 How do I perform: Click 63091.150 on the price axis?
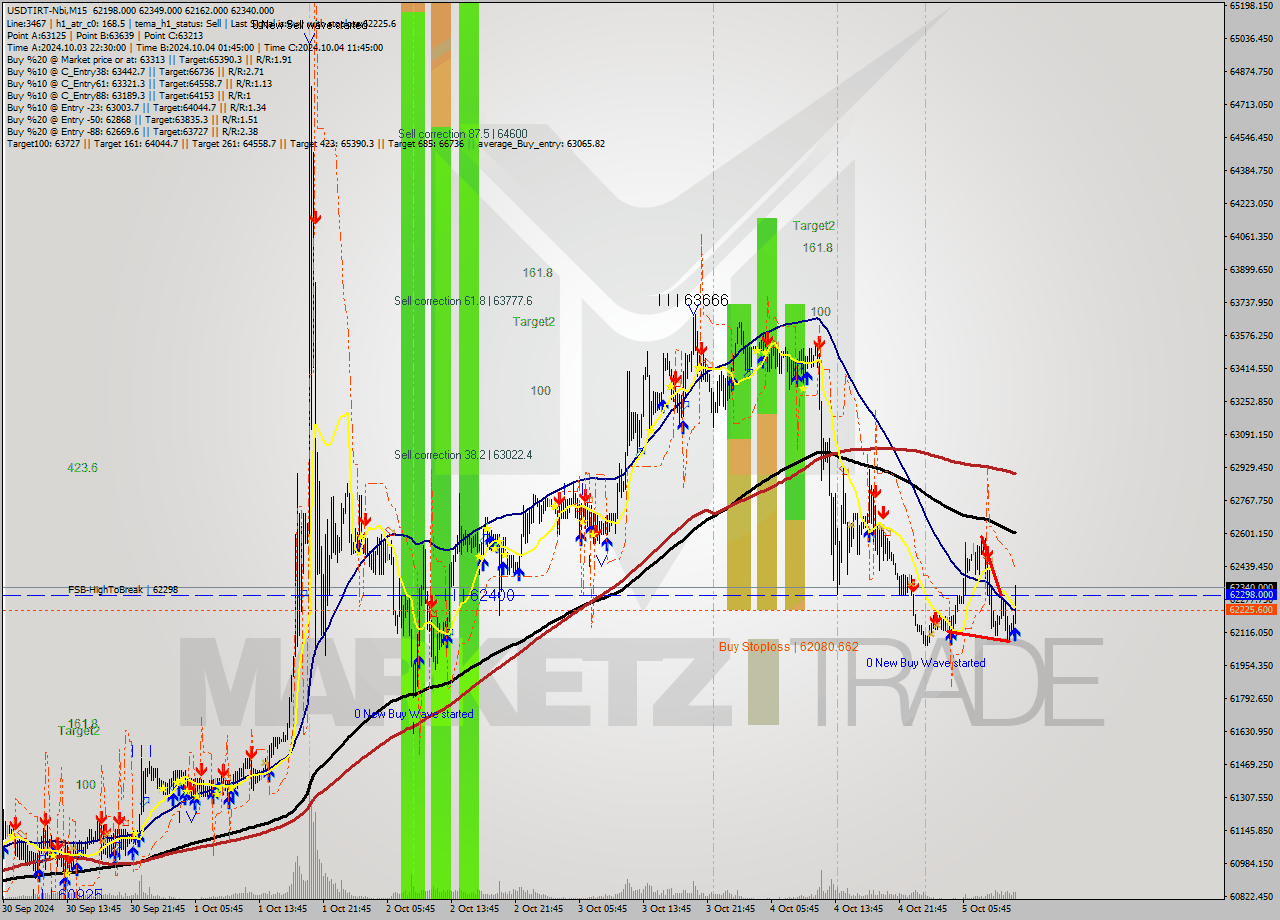tap(1251, 434)
